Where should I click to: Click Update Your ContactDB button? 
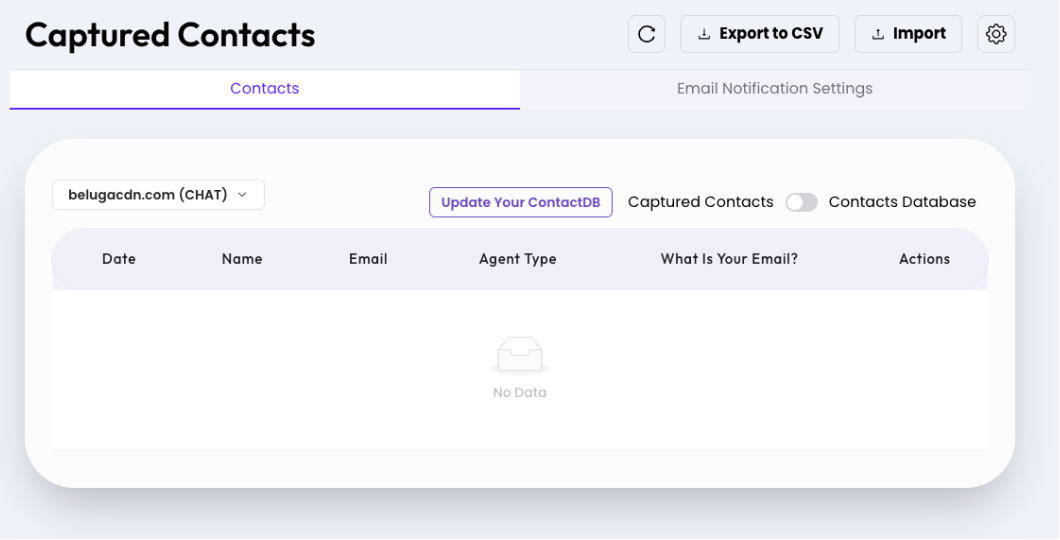[x=521, y=202]
